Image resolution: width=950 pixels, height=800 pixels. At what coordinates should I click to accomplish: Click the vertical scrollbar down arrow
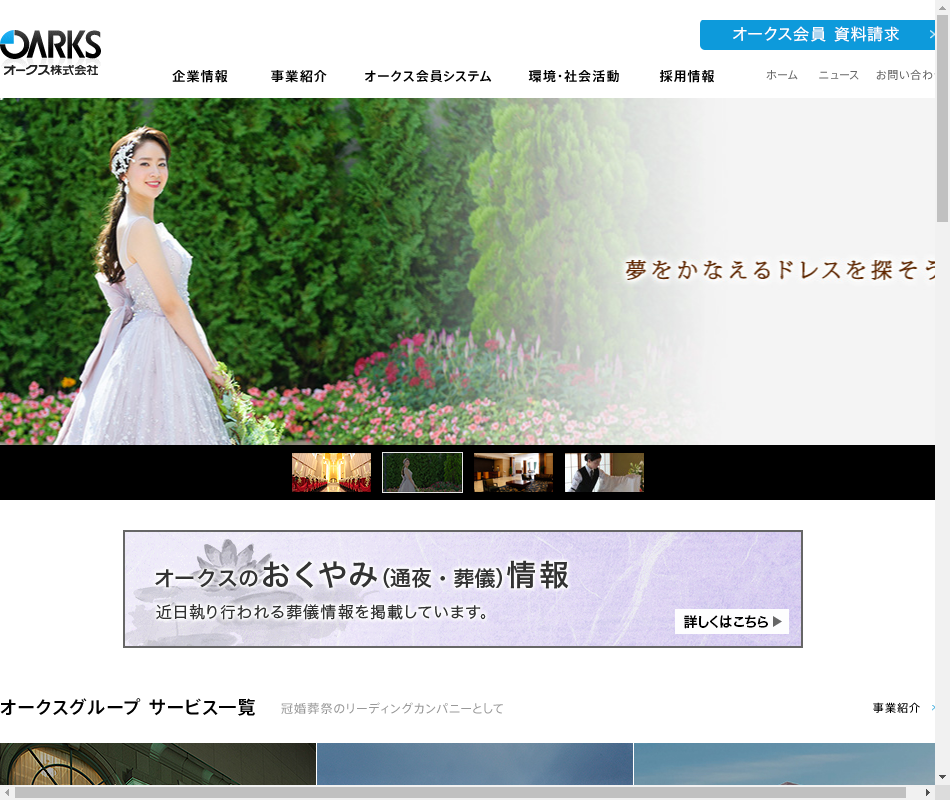[942, 776]
